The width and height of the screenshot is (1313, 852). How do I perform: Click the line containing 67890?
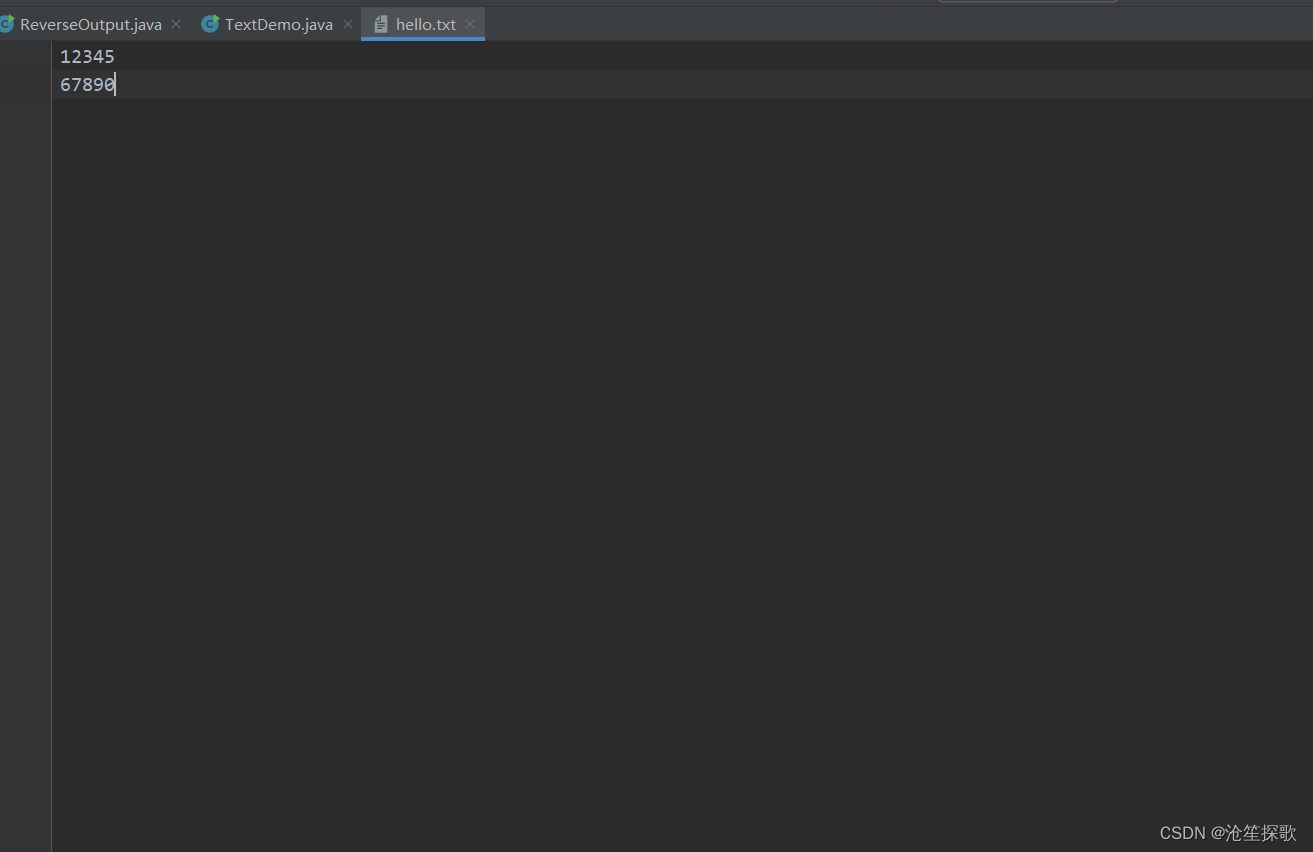tap(86, 84)
